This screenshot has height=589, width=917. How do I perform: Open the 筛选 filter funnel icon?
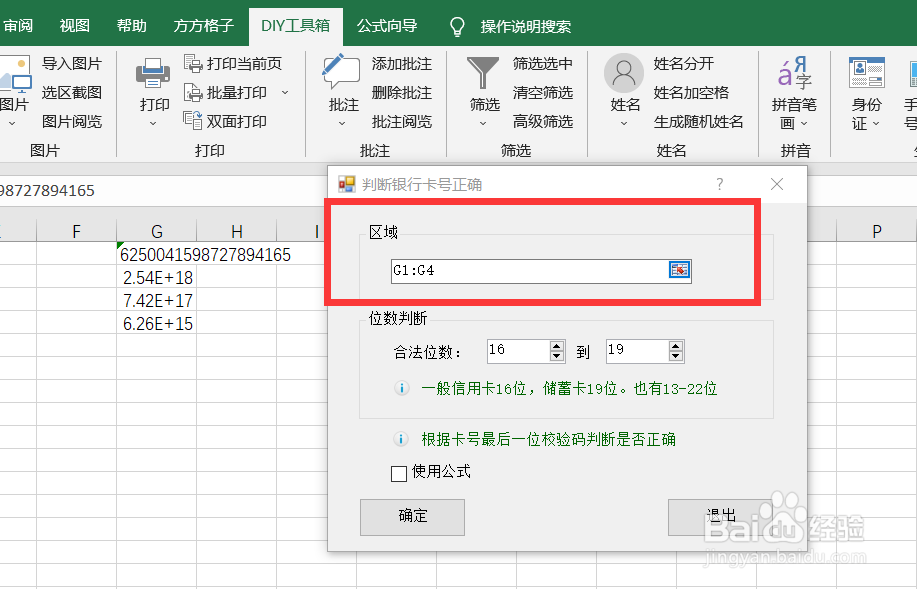pyautogui.click(x=483, y=72)
